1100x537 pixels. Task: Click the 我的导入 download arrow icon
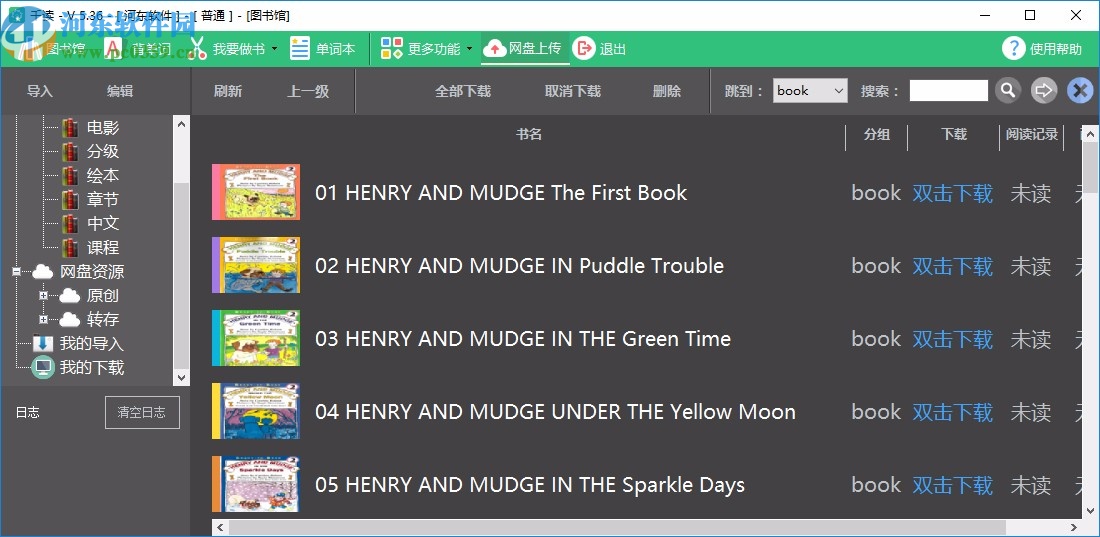pos(43,344)
